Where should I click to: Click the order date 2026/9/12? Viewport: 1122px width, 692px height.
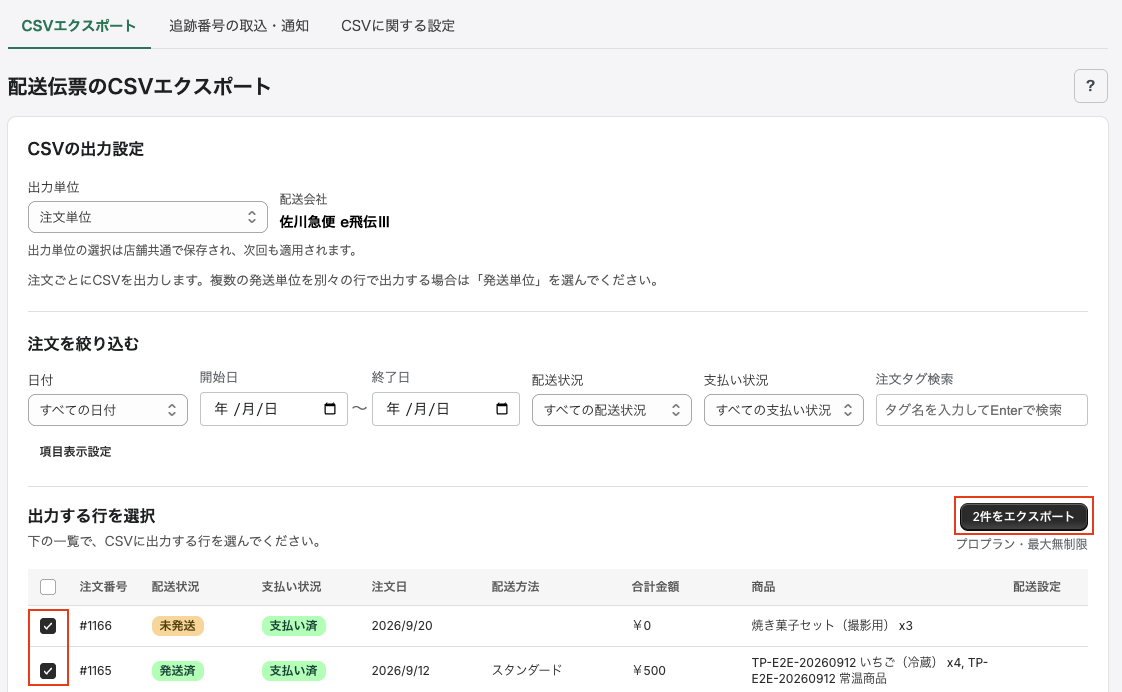[401, 671]
